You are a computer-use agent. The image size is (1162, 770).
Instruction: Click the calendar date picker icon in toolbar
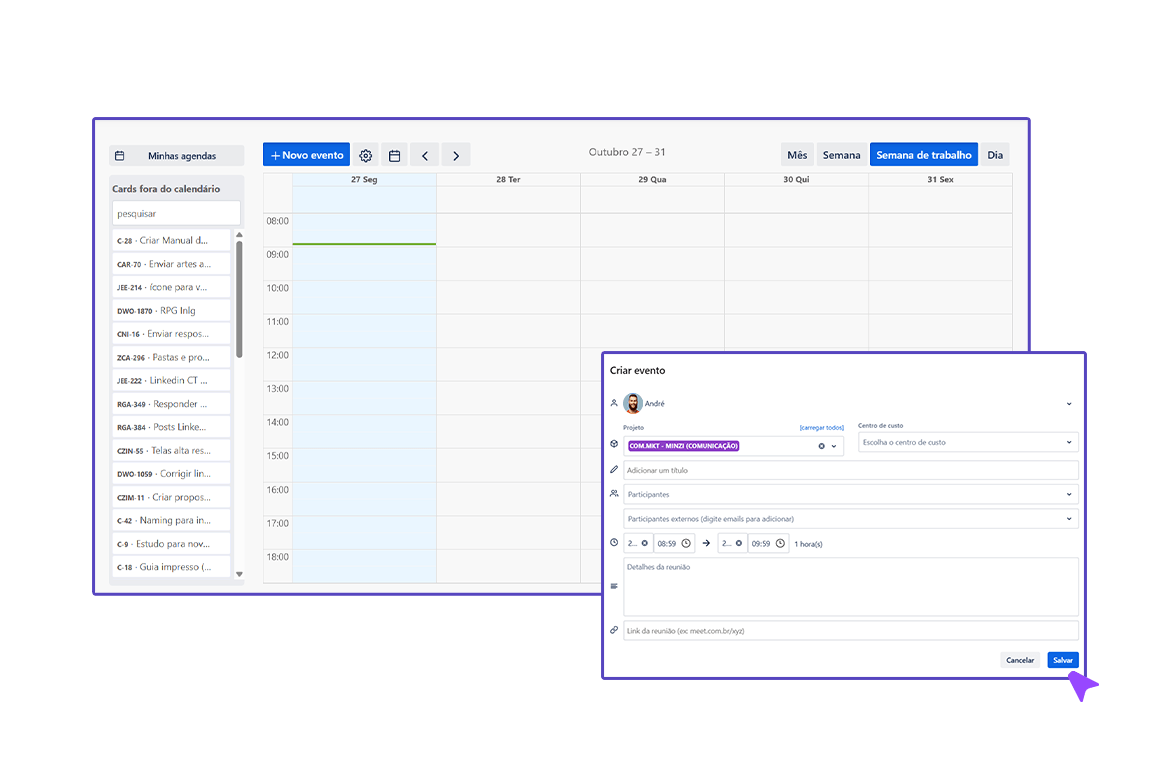pyautogui.click(x=395, y=156)
